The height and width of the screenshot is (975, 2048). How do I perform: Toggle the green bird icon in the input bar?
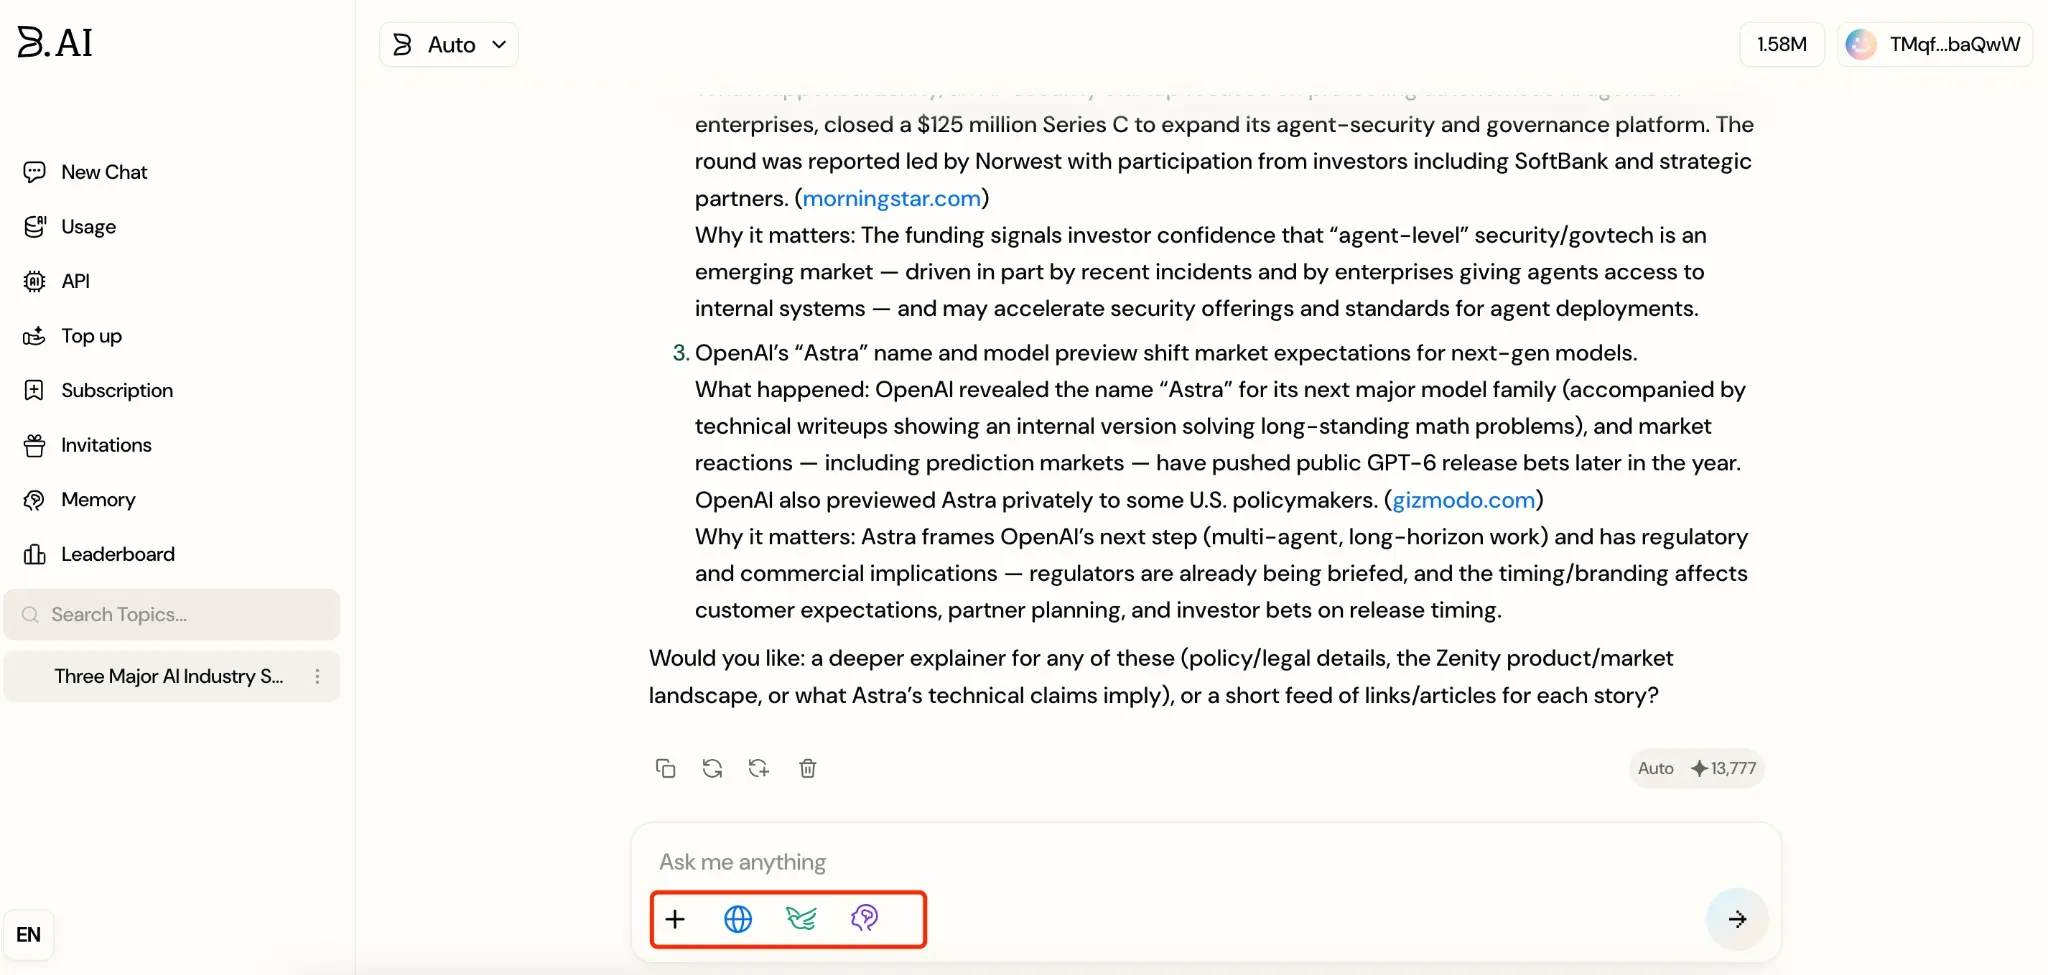pyautogui.click(x=801, y=919)
